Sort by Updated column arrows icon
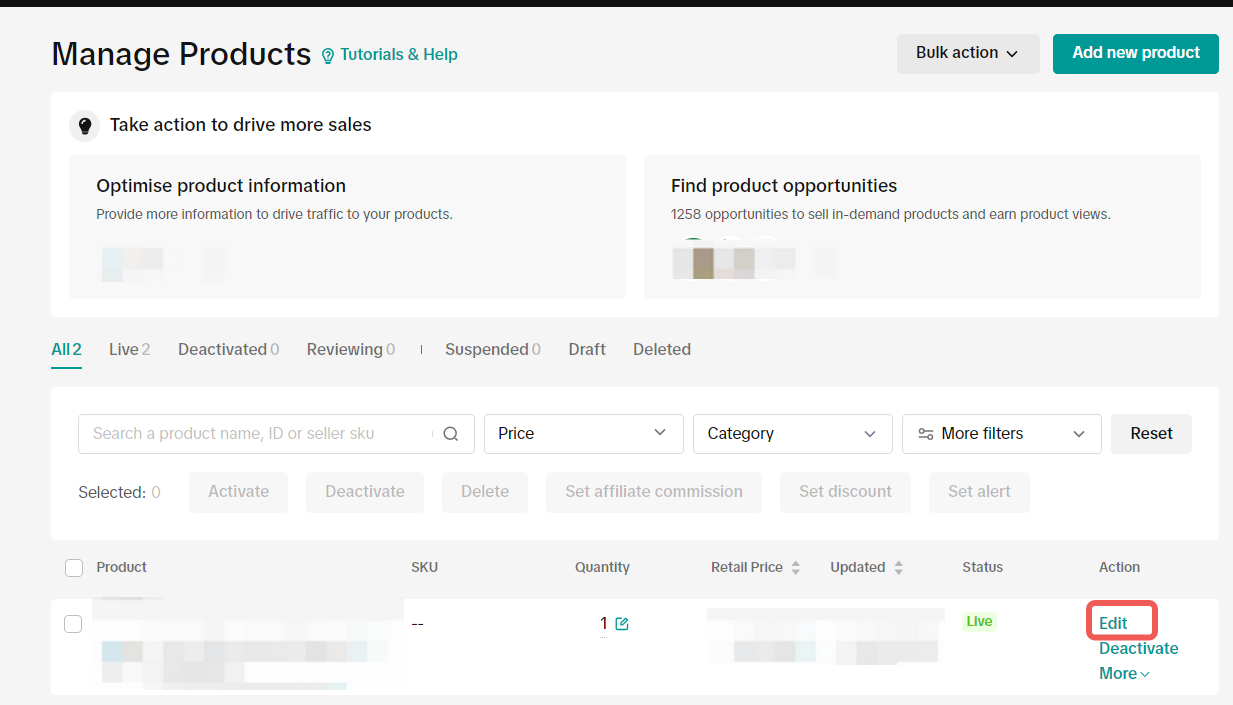1233x705 pixels. [x=899, y=568]
